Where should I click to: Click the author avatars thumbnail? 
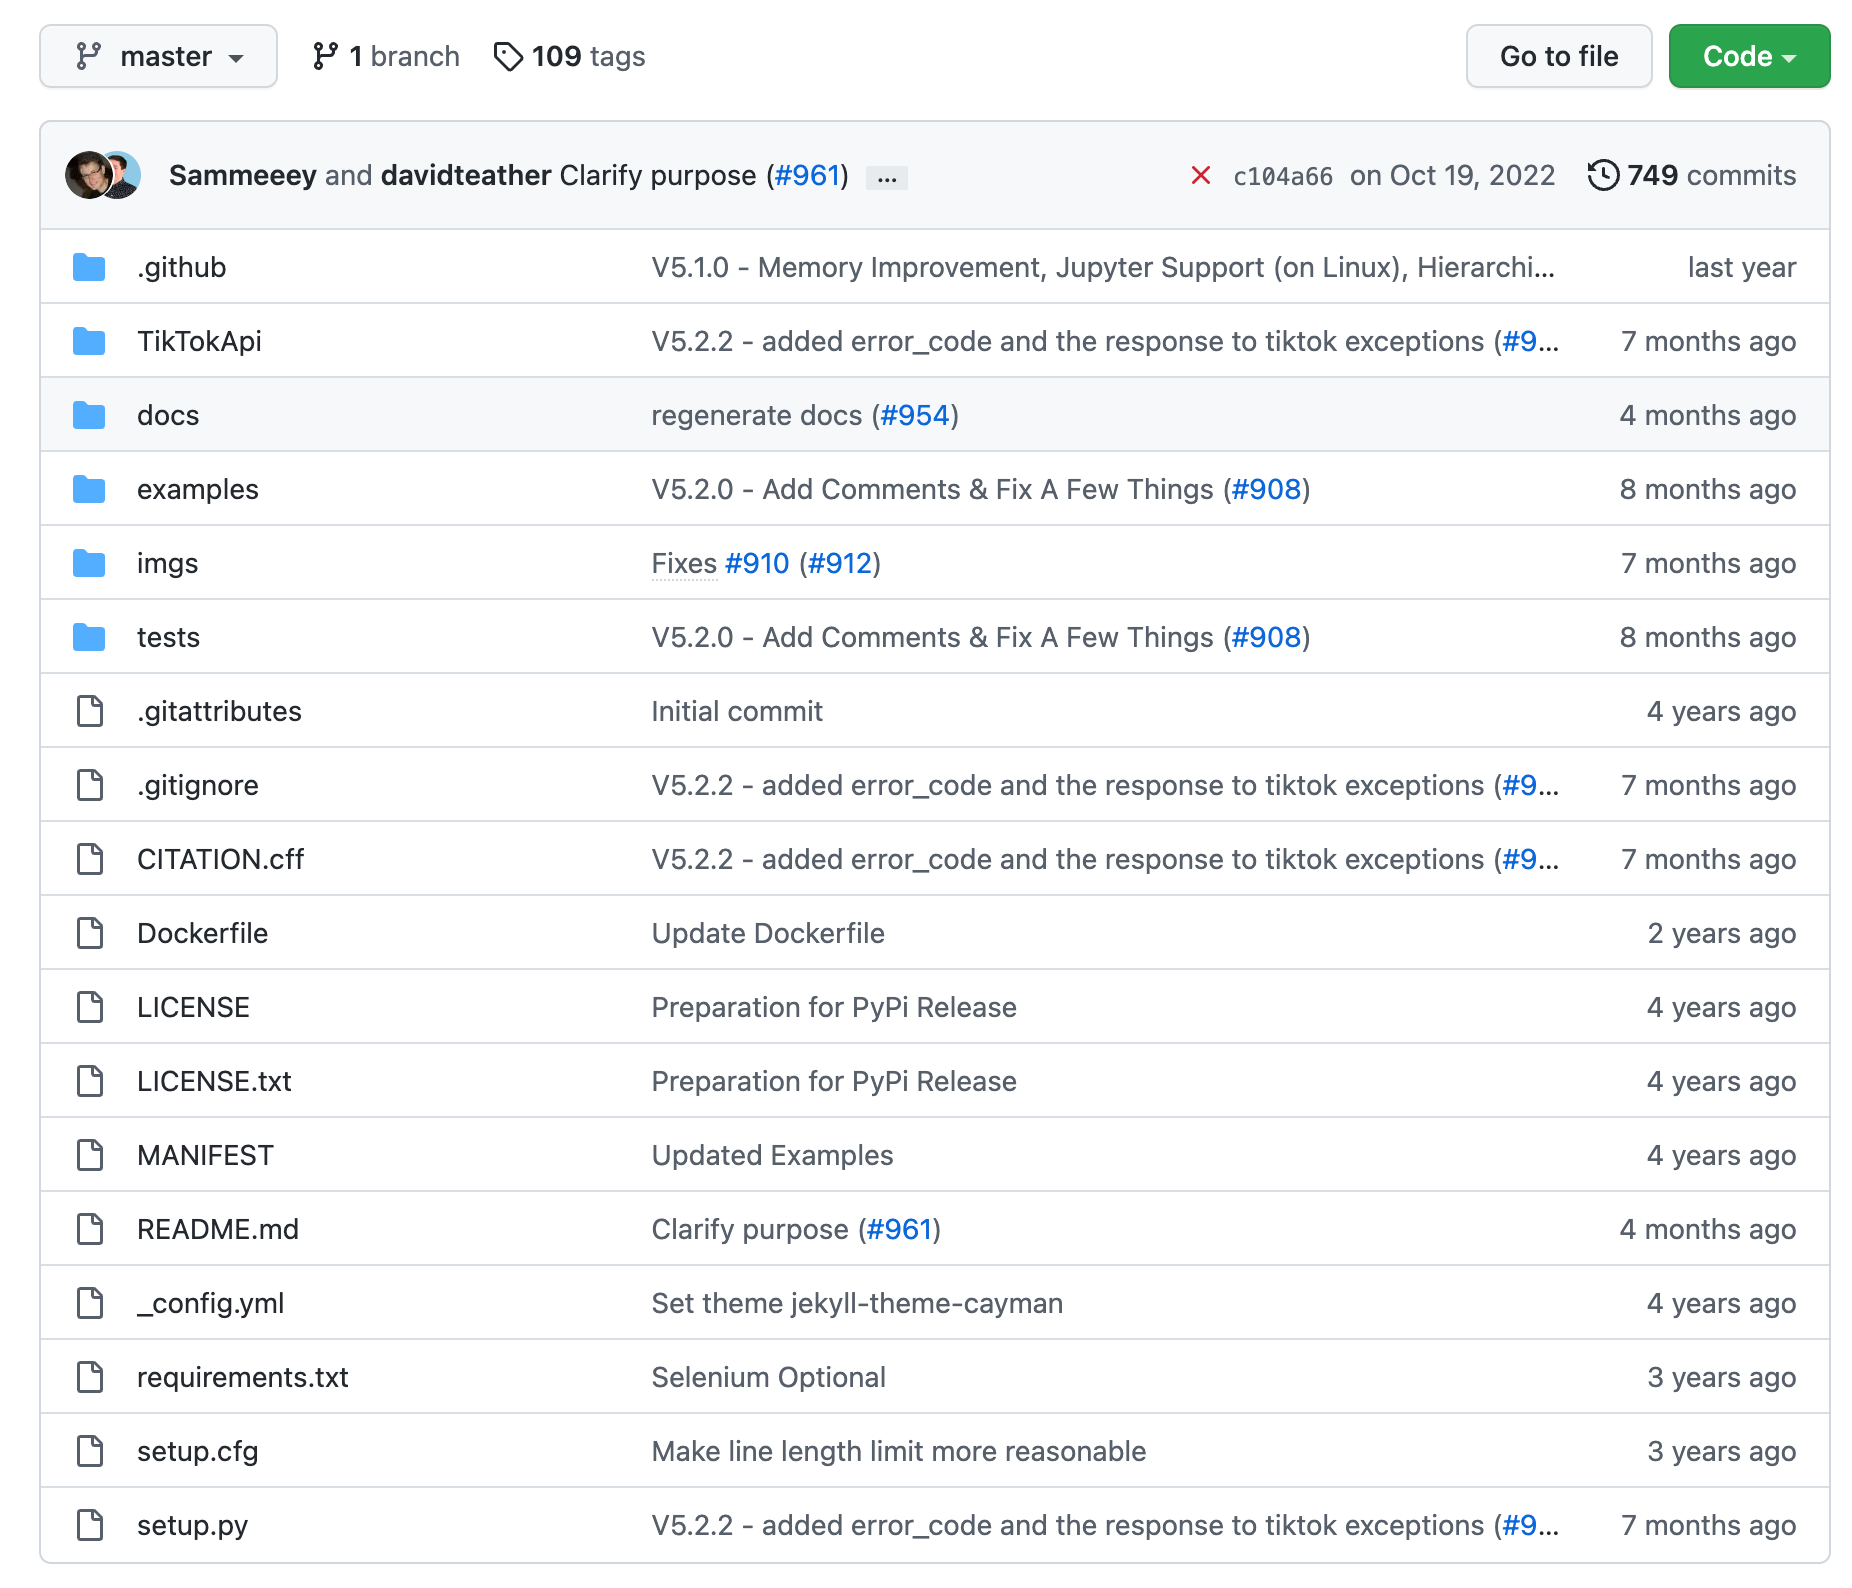point(103,175)
